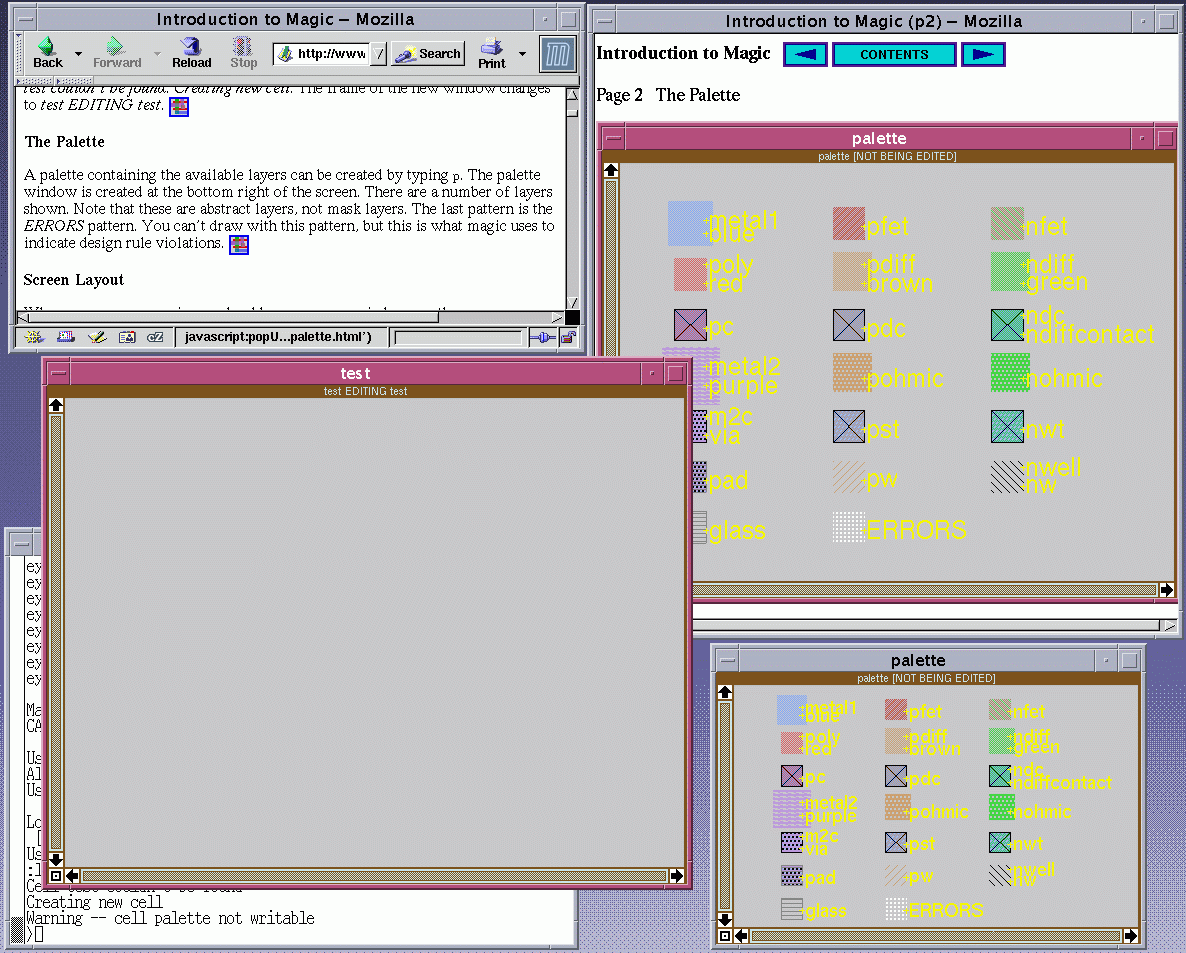The width and height of the screenshot is (1186, 953).
Task: Open the Forward button history dropdown arrow
Action: pos(157,54)
